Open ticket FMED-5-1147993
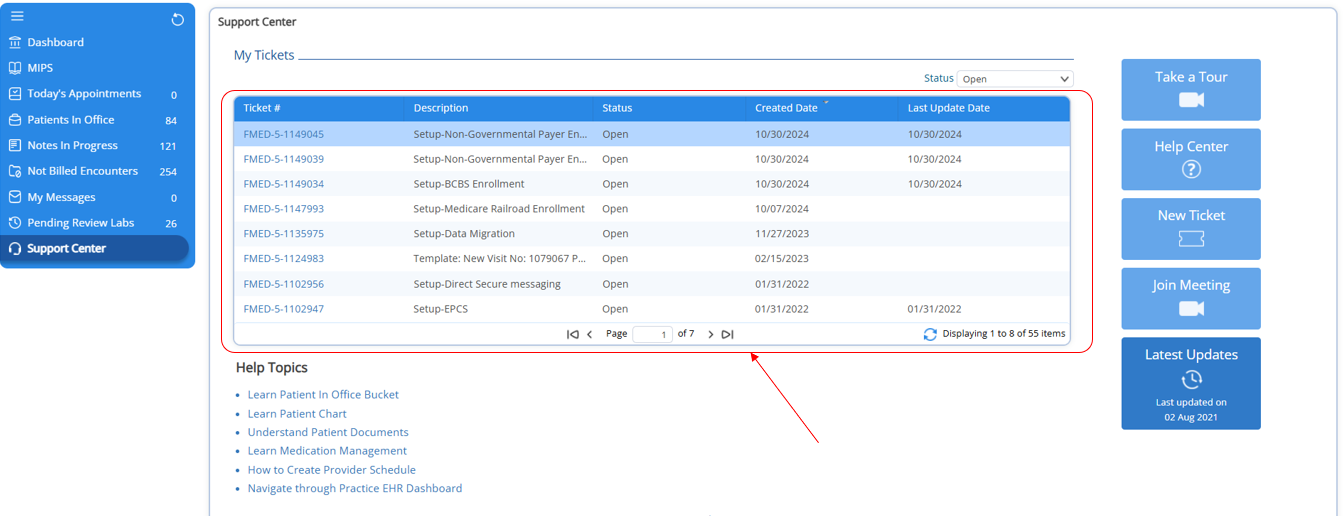Image resolution: width=1343 pixels, height=516 pixels. (x=284, y=209)
